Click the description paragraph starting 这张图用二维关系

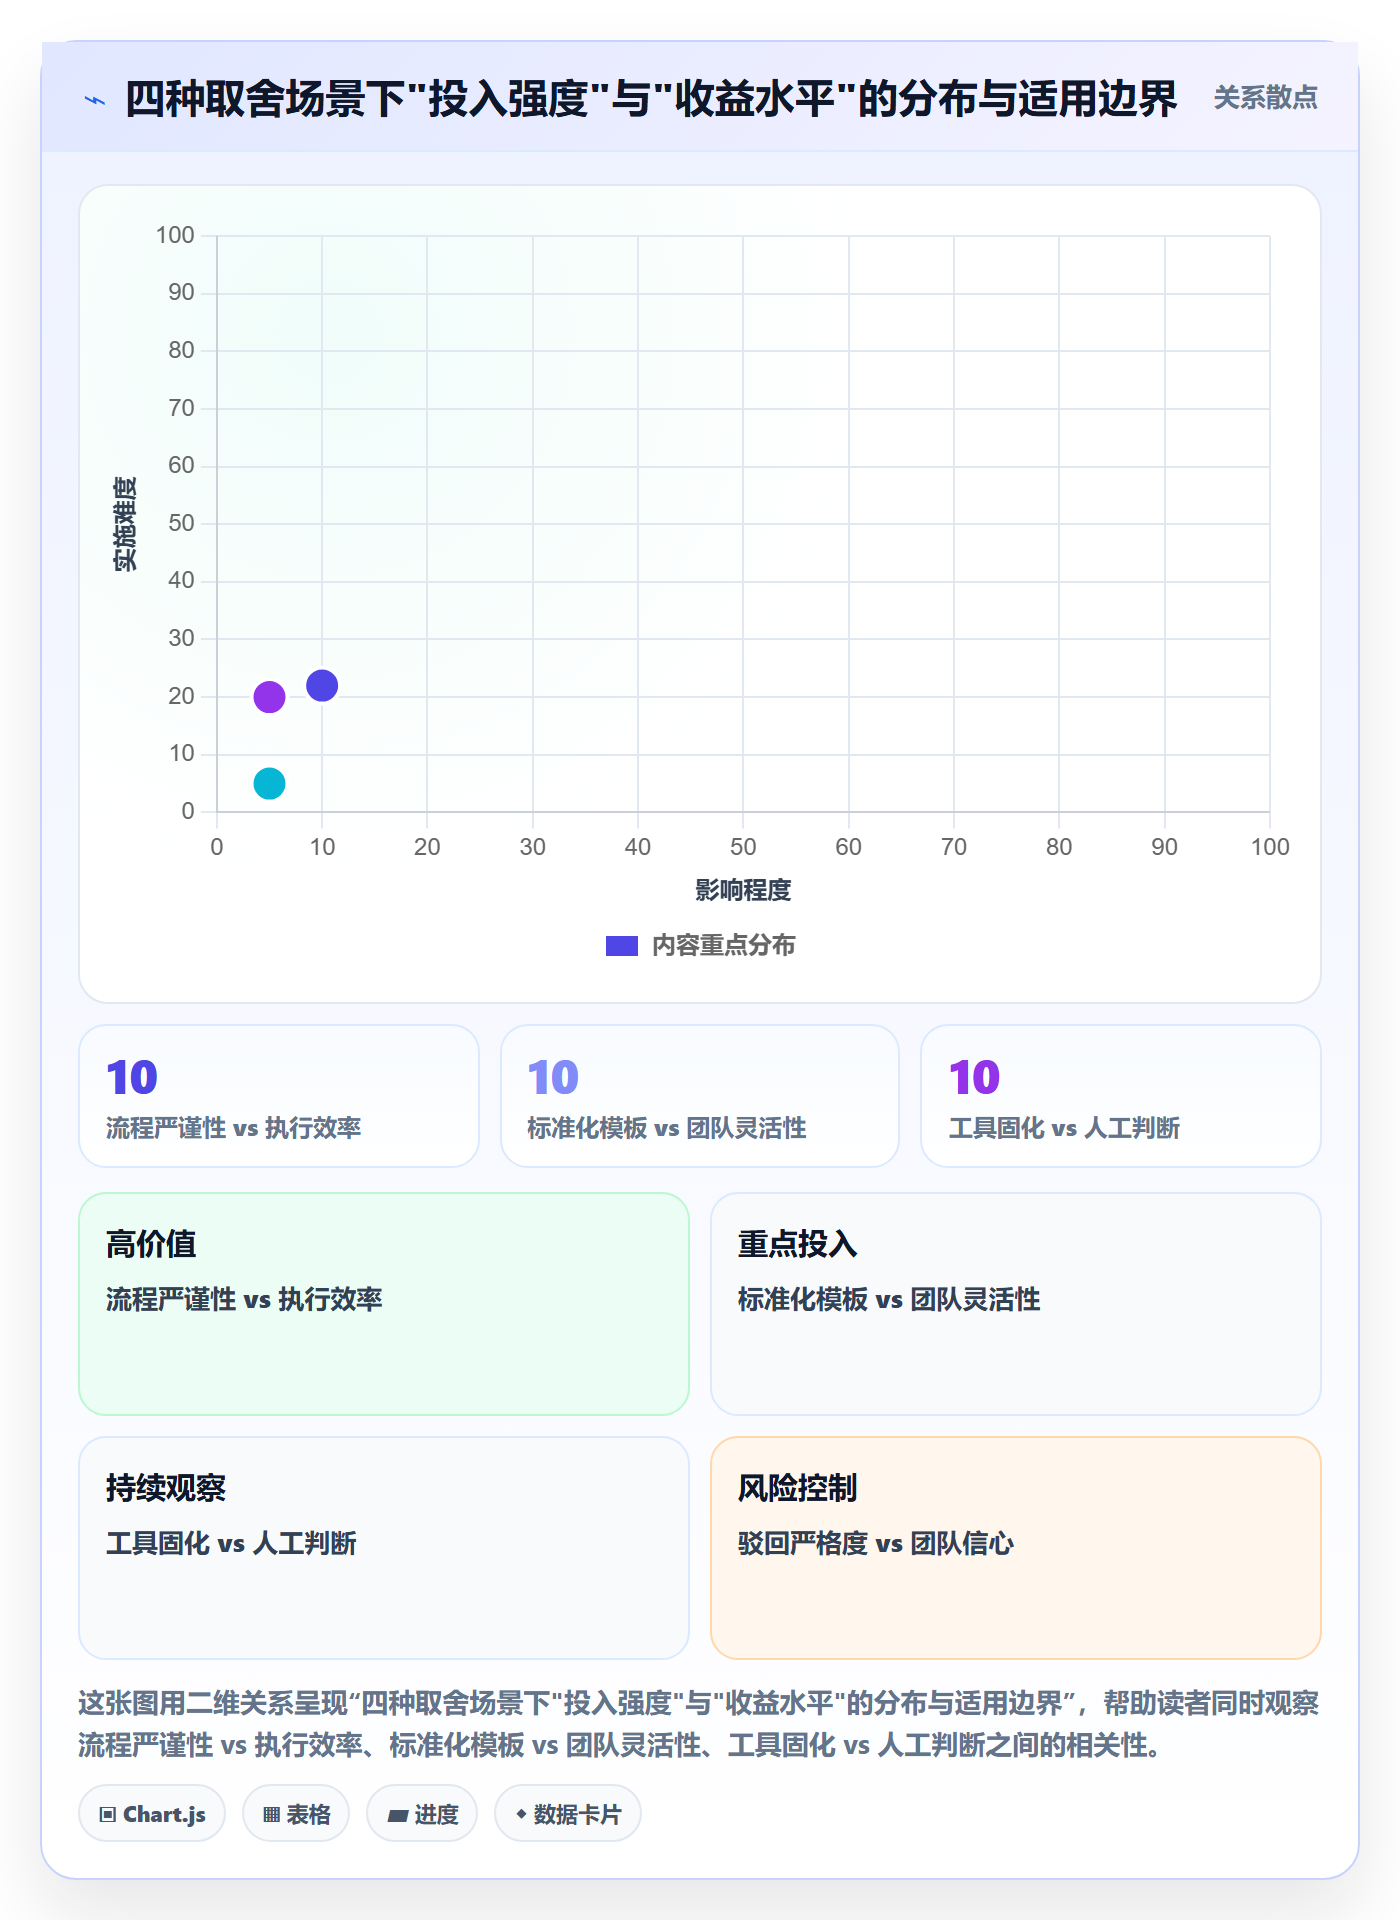tap(699, 1724)
